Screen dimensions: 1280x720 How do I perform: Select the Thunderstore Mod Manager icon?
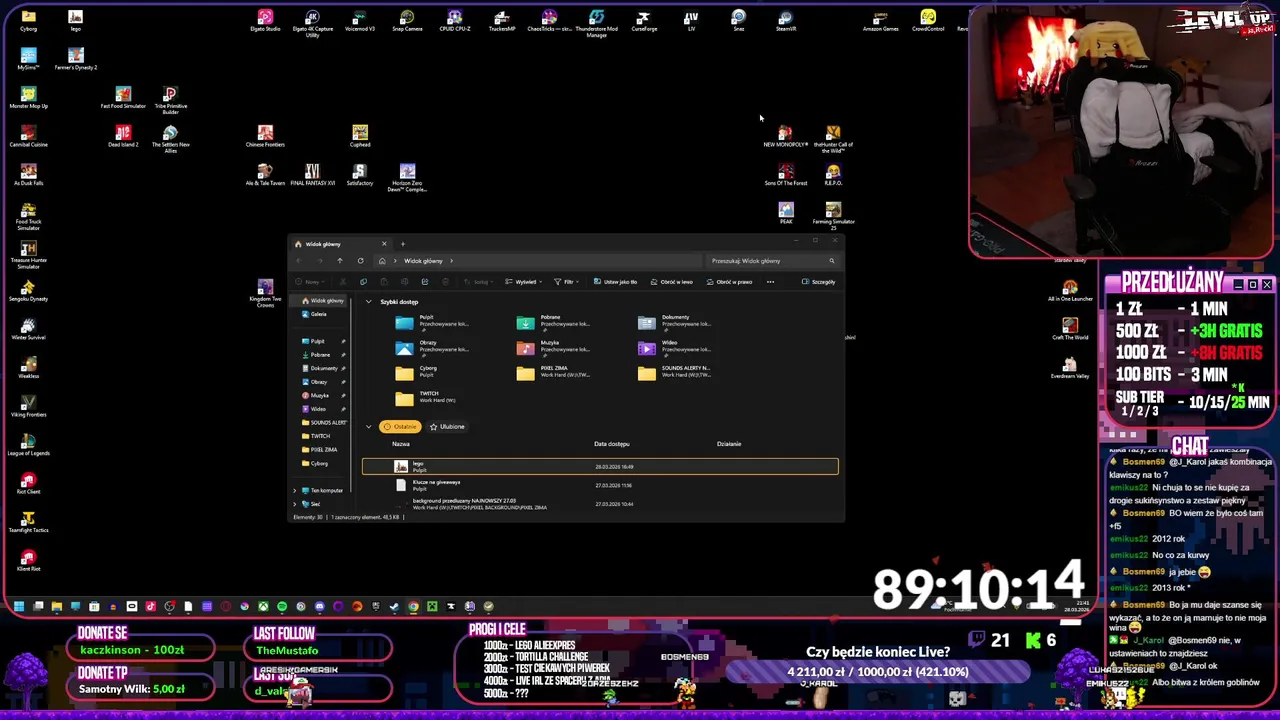pos(596,22)
